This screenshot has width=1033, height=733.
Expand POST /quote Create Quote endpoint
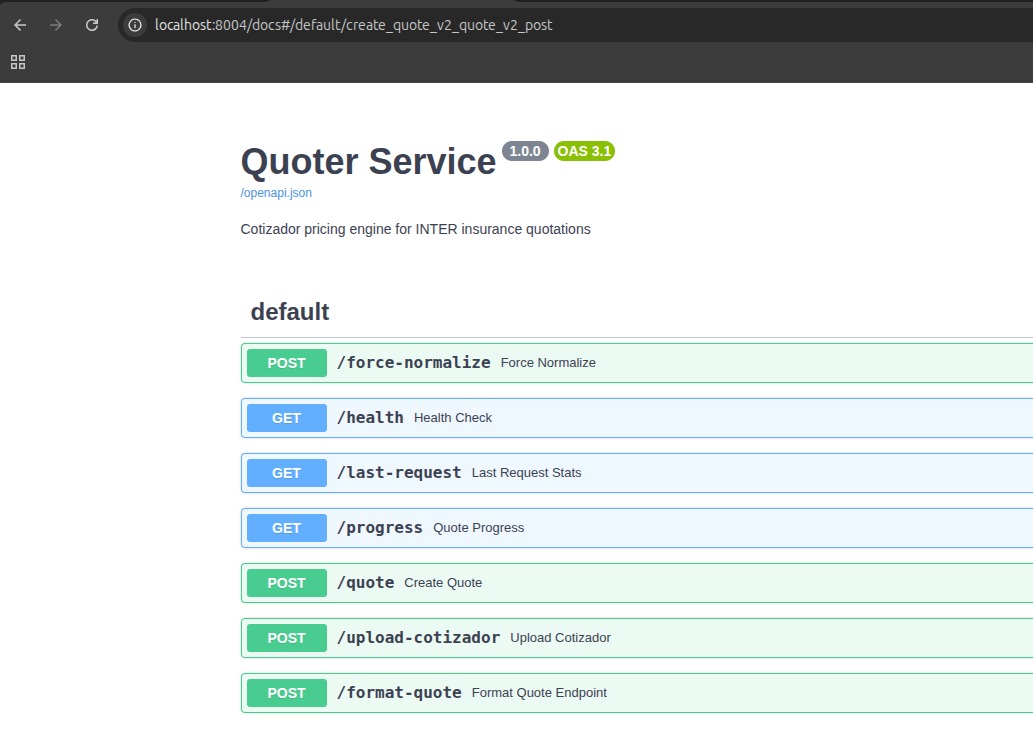coord(637,583)
